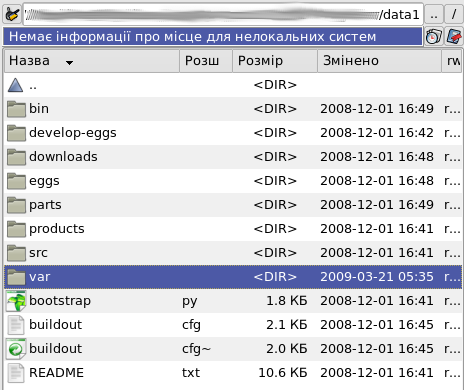This screenshot has height=390, width=464.
Task: Open the bookmarks icon button
Action: click(454, 37)
